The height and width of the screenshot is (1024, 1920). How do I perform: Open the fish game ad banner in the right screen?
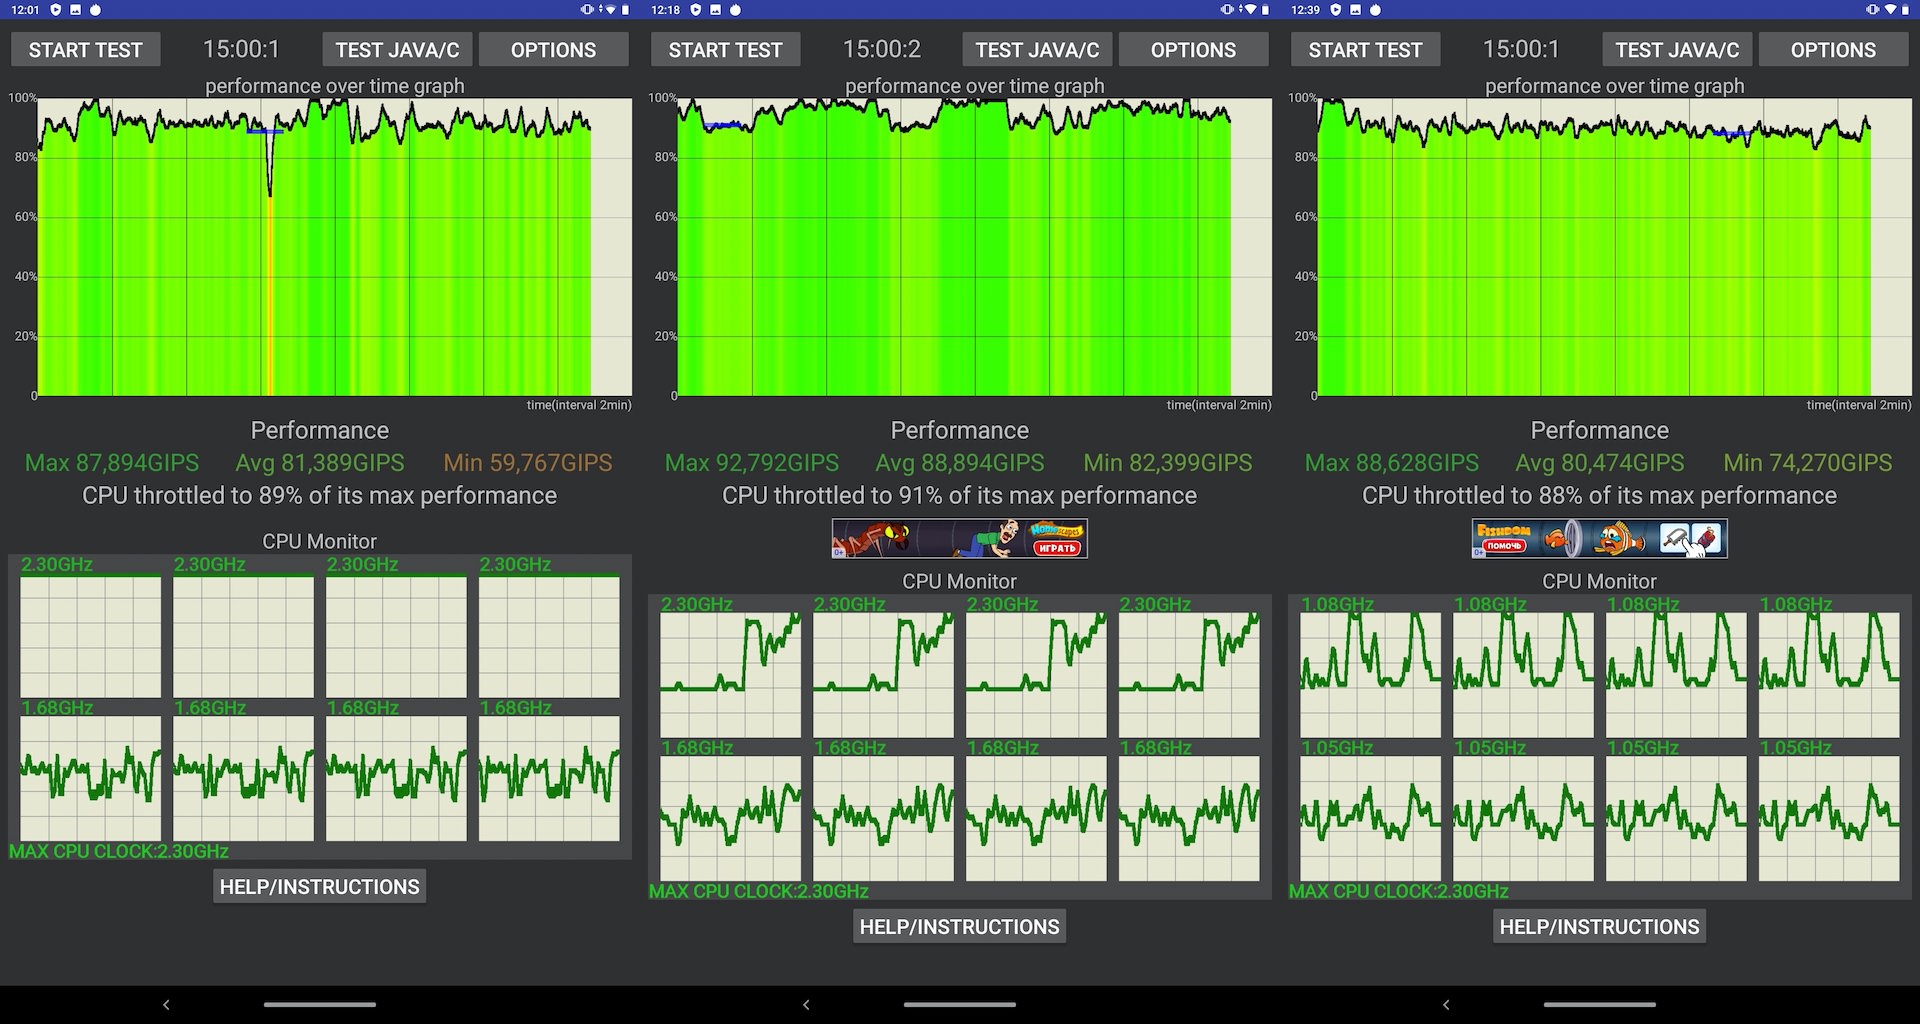coord(1599,538)
